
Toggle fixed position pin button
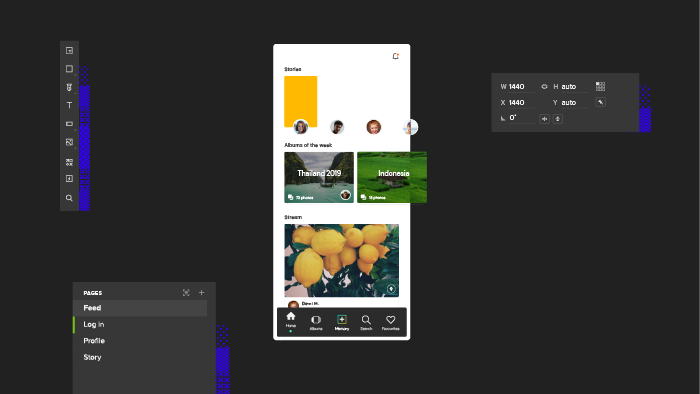pyautogui.click(x=600, y=102)
